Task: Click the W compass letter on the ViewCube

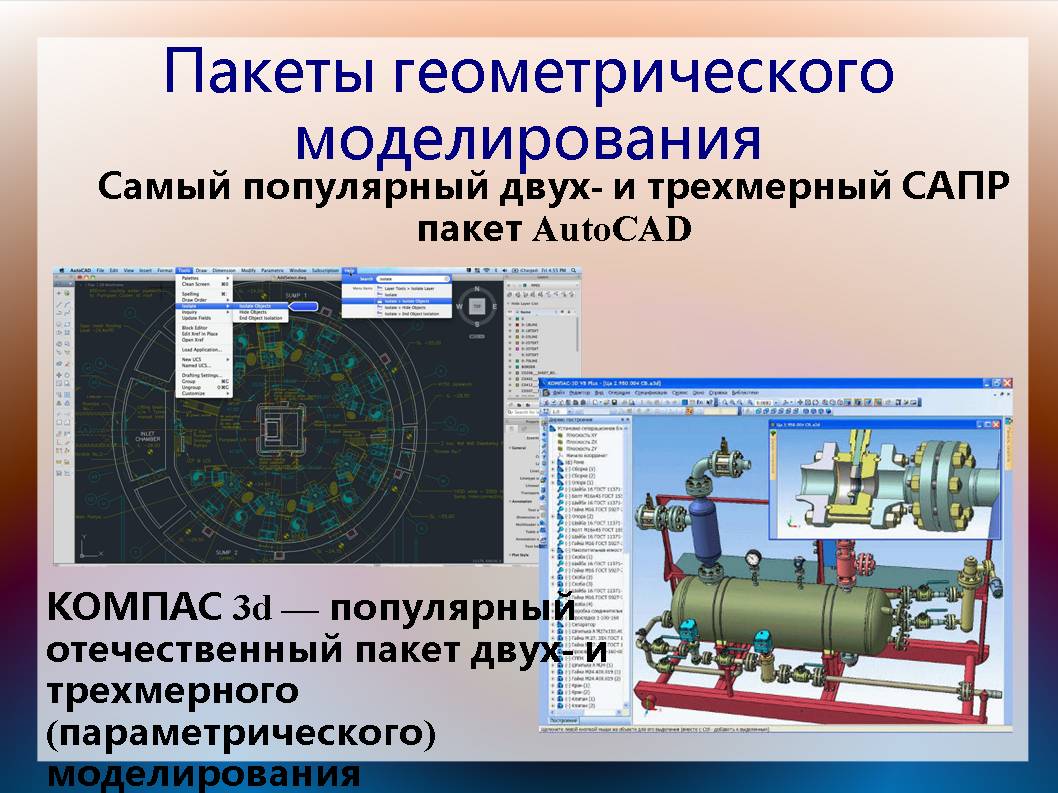Action: tap(460, 306)
